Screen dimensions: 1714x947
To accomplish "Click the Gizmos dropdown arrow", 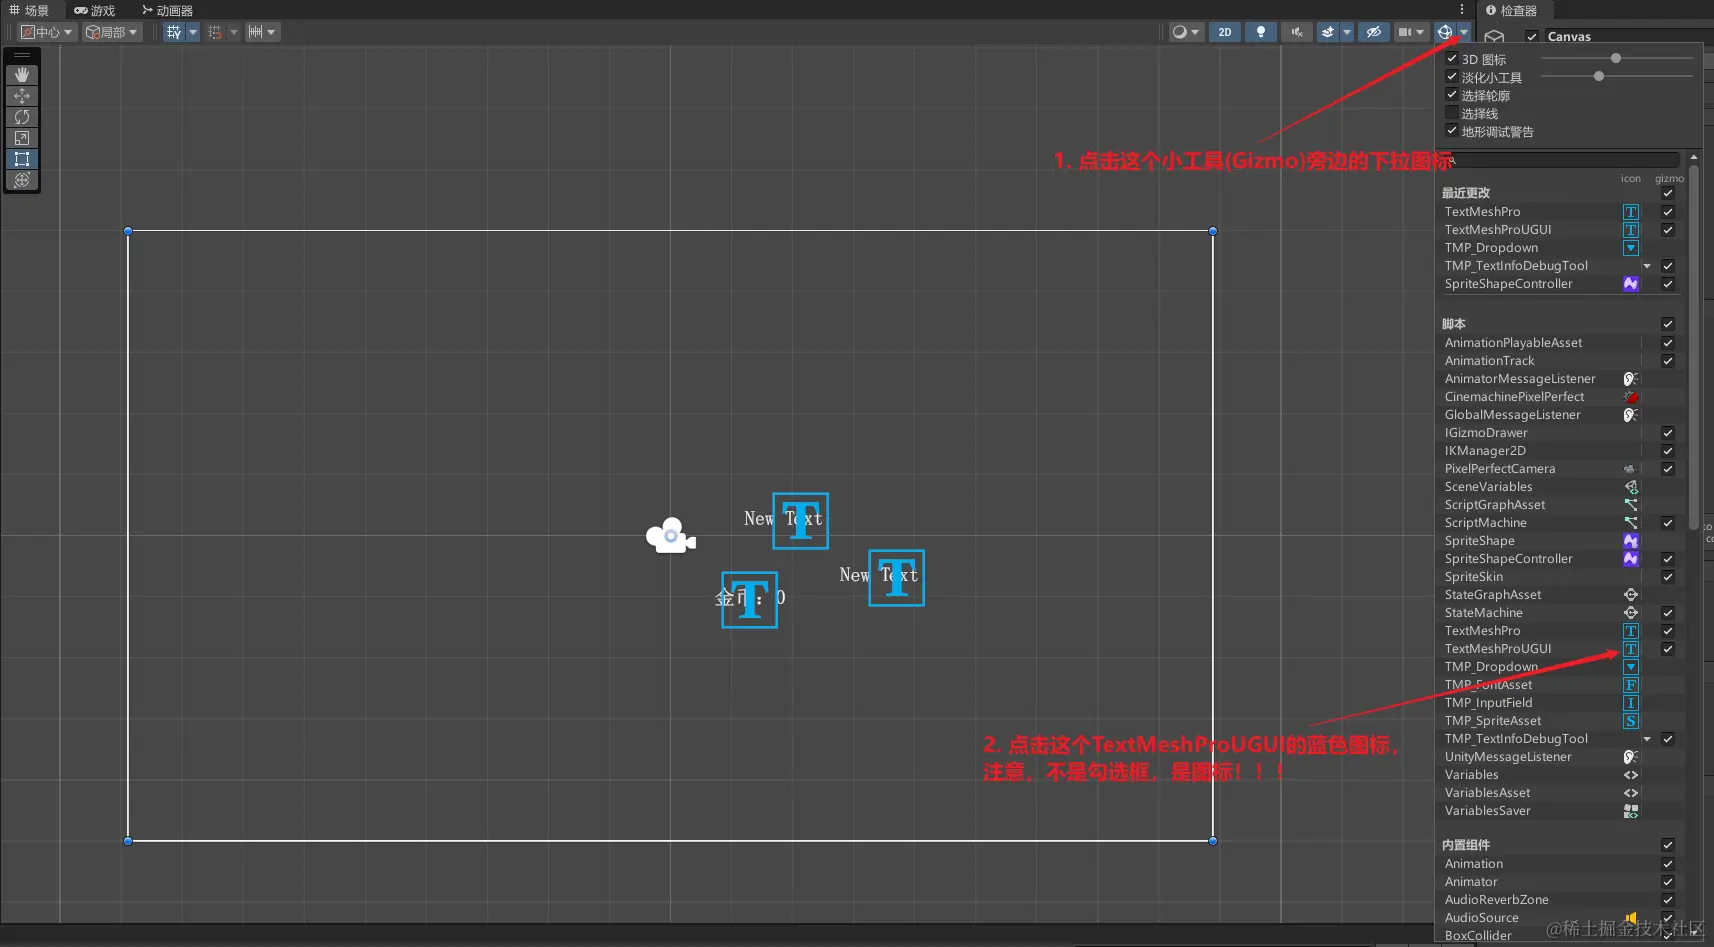I will 1464,32.
